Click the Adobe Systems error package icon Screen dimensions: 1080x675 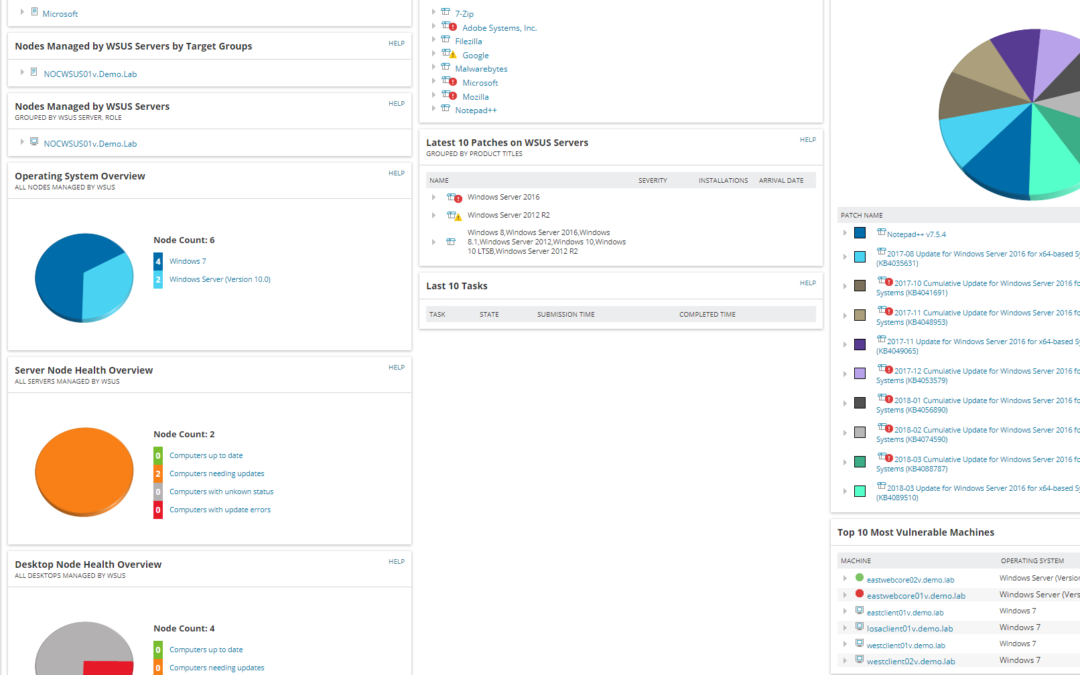point(449,26)
